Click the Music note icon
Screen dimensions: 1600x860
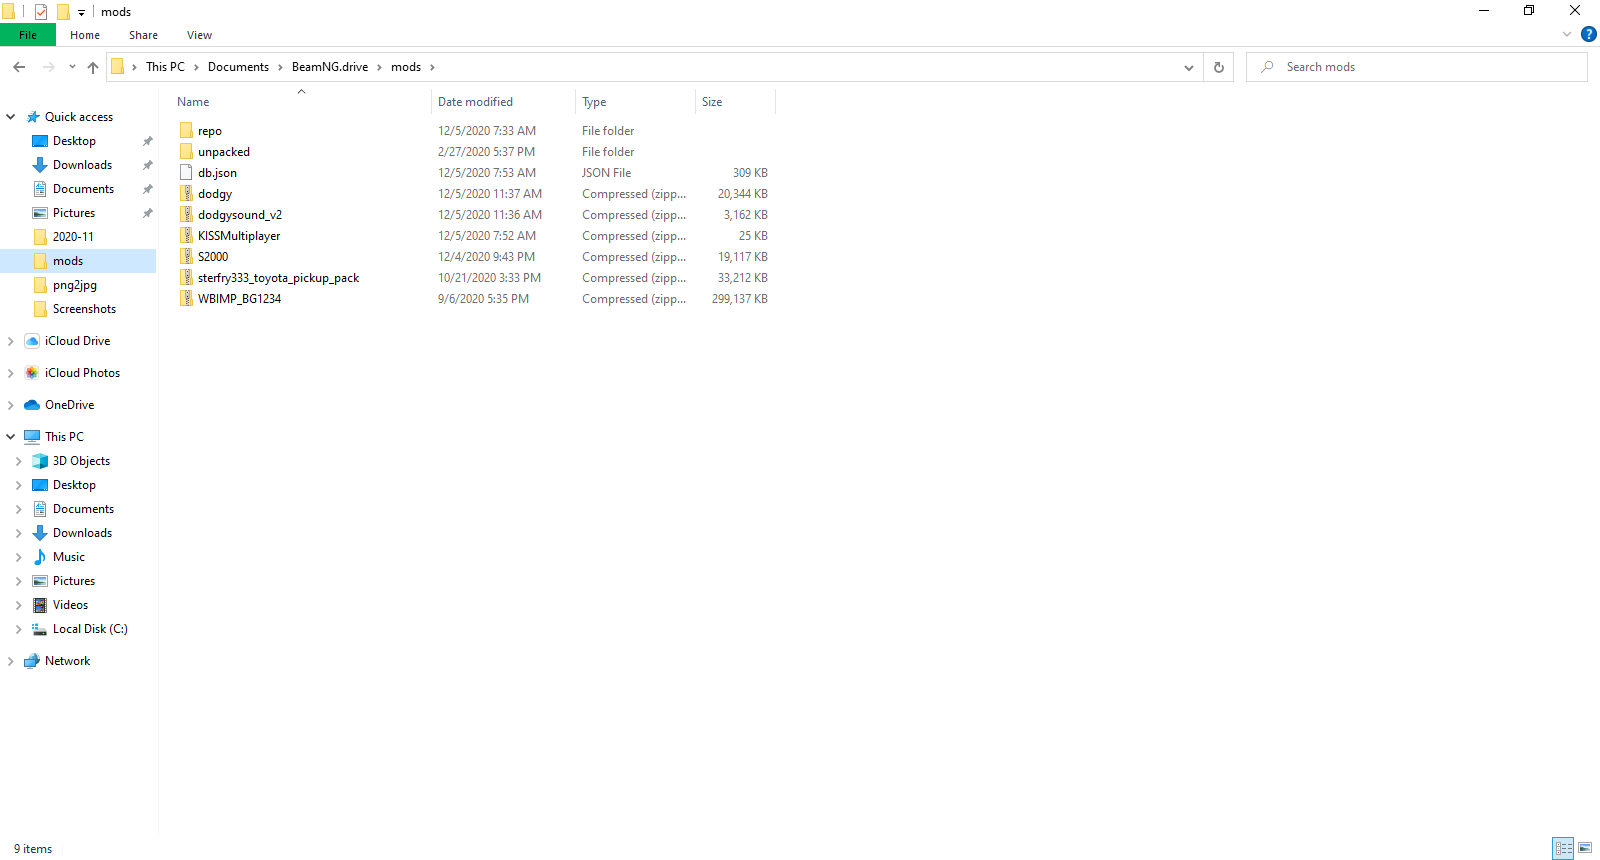40,557
